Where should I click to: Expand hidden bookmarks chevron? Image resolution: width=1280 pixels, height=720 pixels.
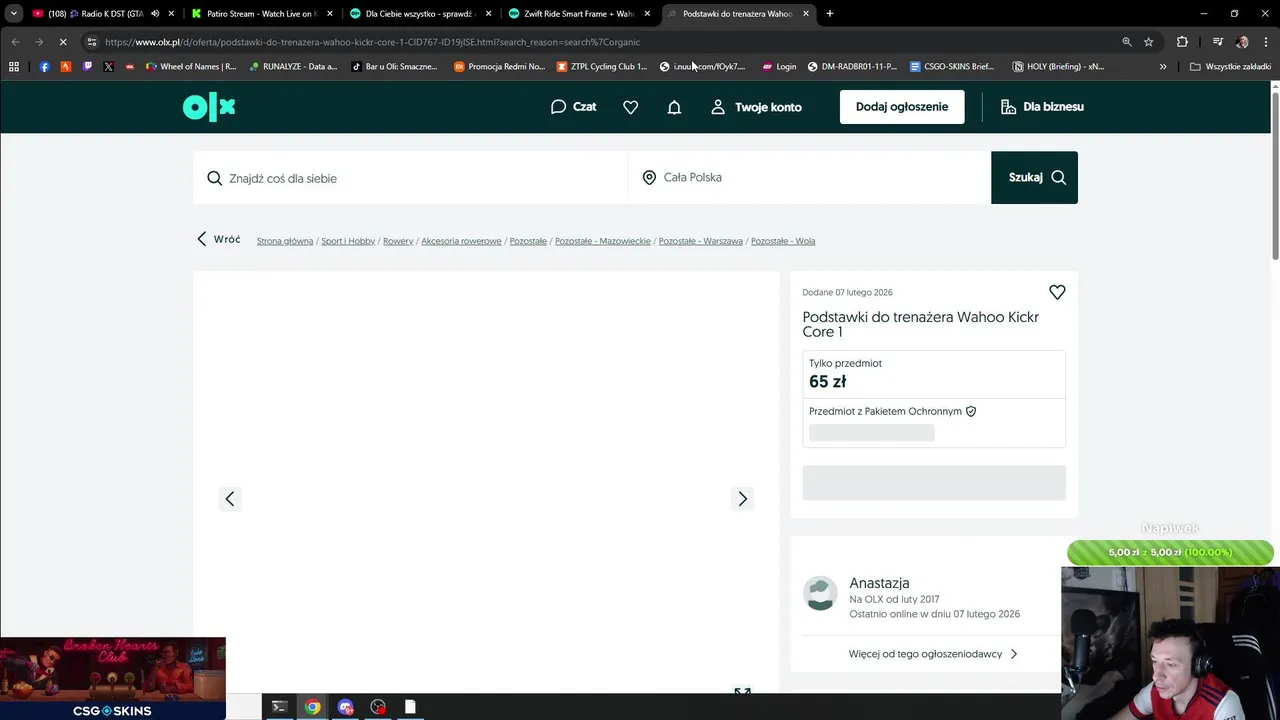tap(1163, 67)
